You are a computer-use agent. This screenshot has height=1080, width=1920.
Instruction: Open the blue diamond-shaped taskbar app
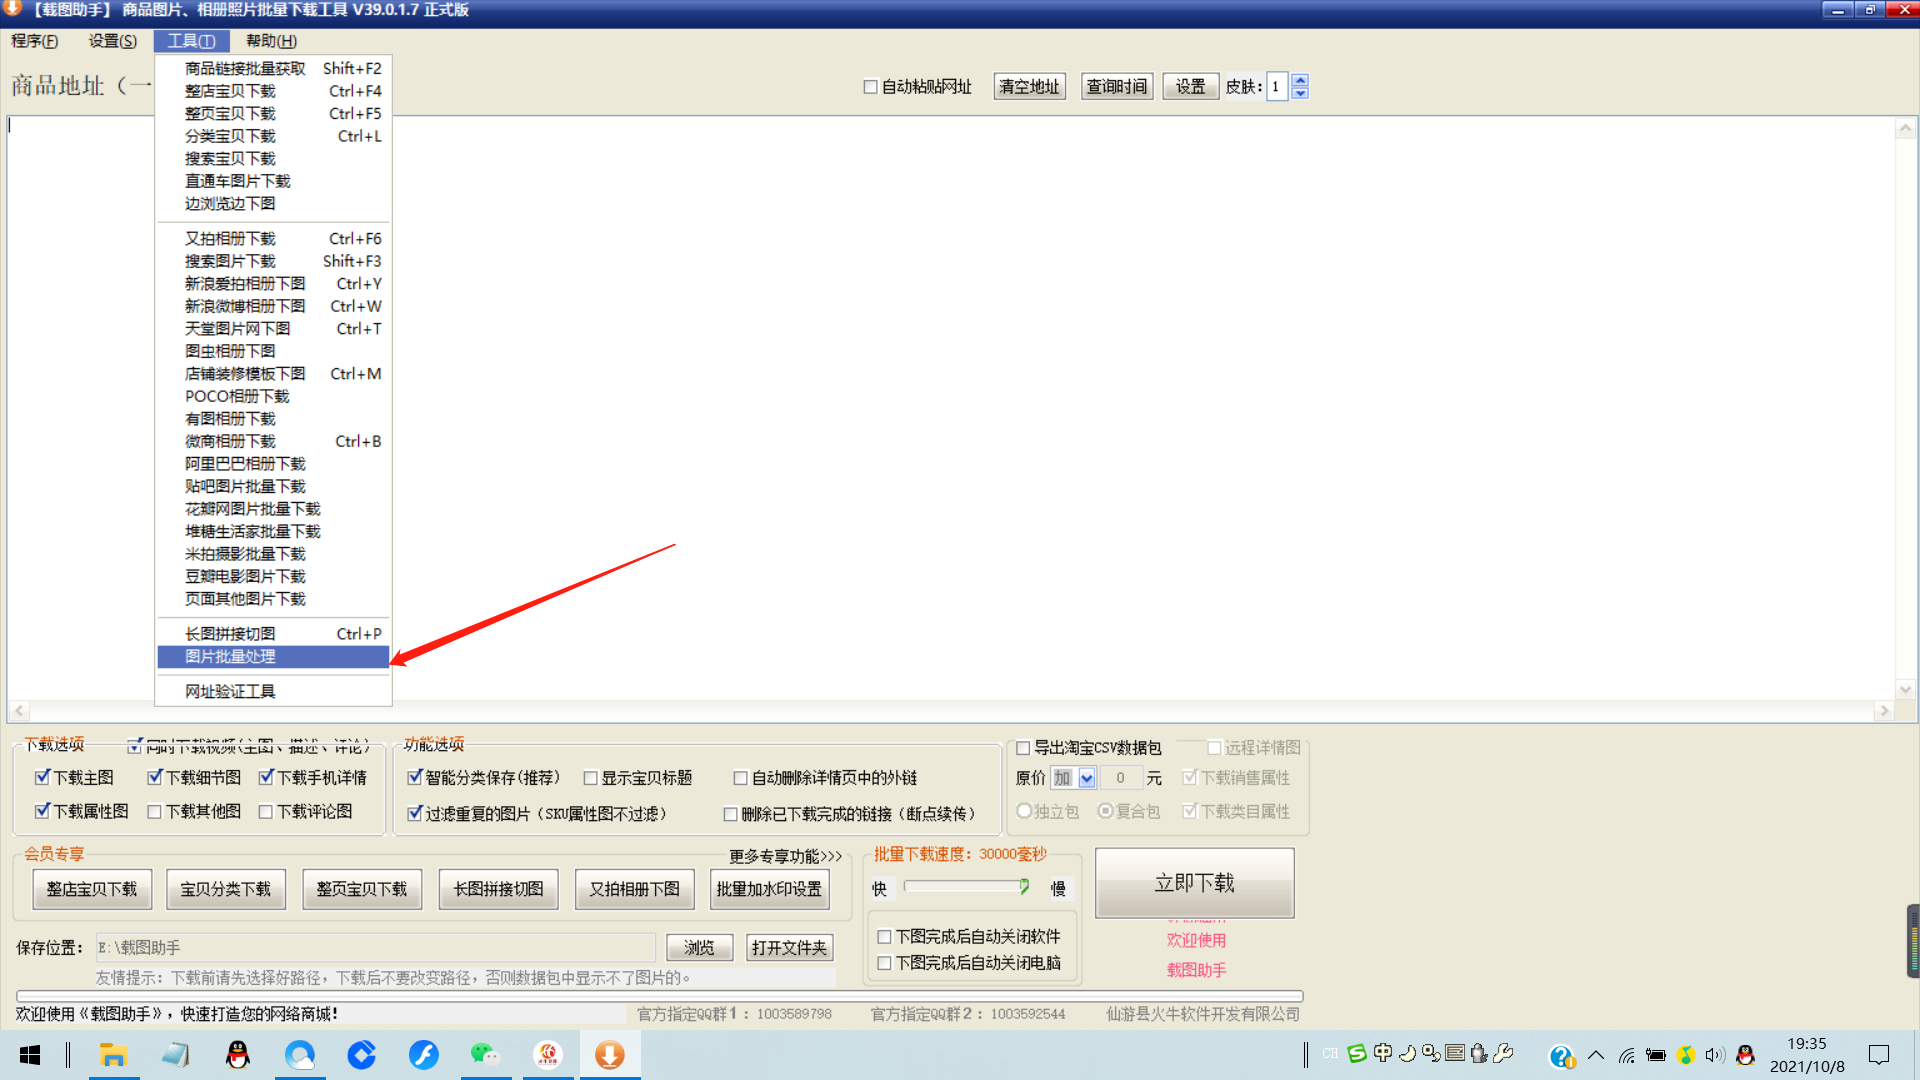(x=361, y=1055)
